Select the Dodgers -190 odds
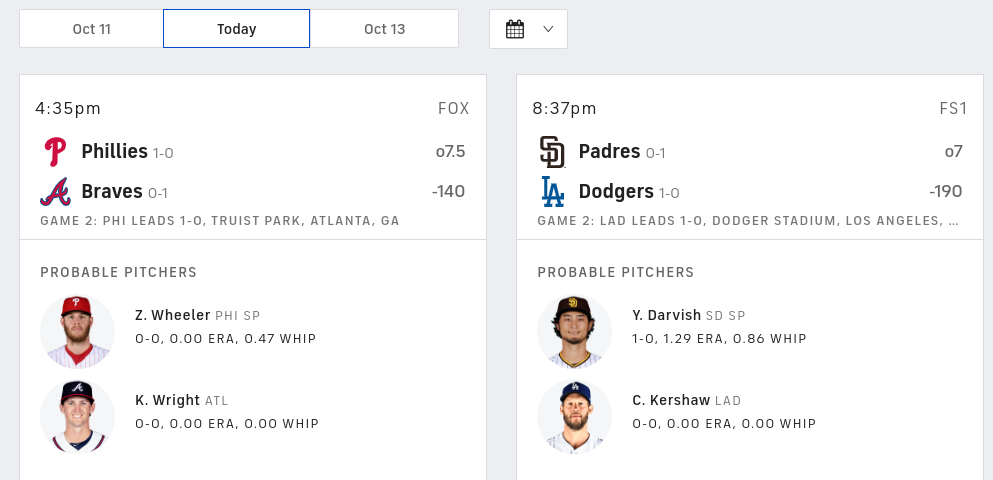Screen dimensions: 993x480 pyautogui.click(x=946, y=191)
